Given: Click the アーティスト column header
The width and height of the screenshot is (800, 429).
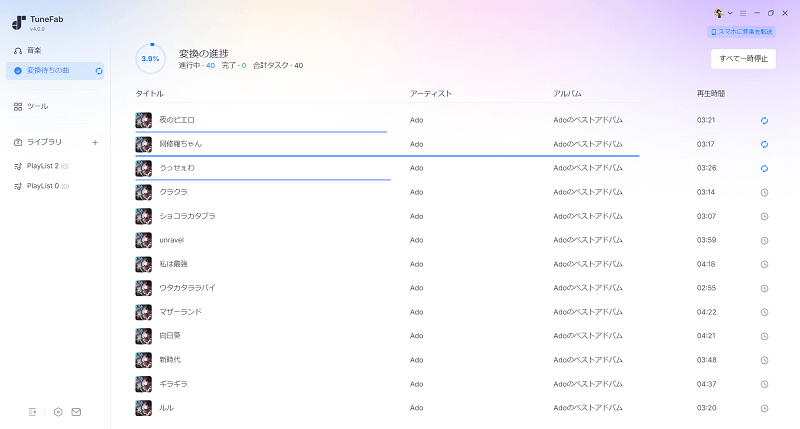Looking at the screenshot, I should point(431,93).
